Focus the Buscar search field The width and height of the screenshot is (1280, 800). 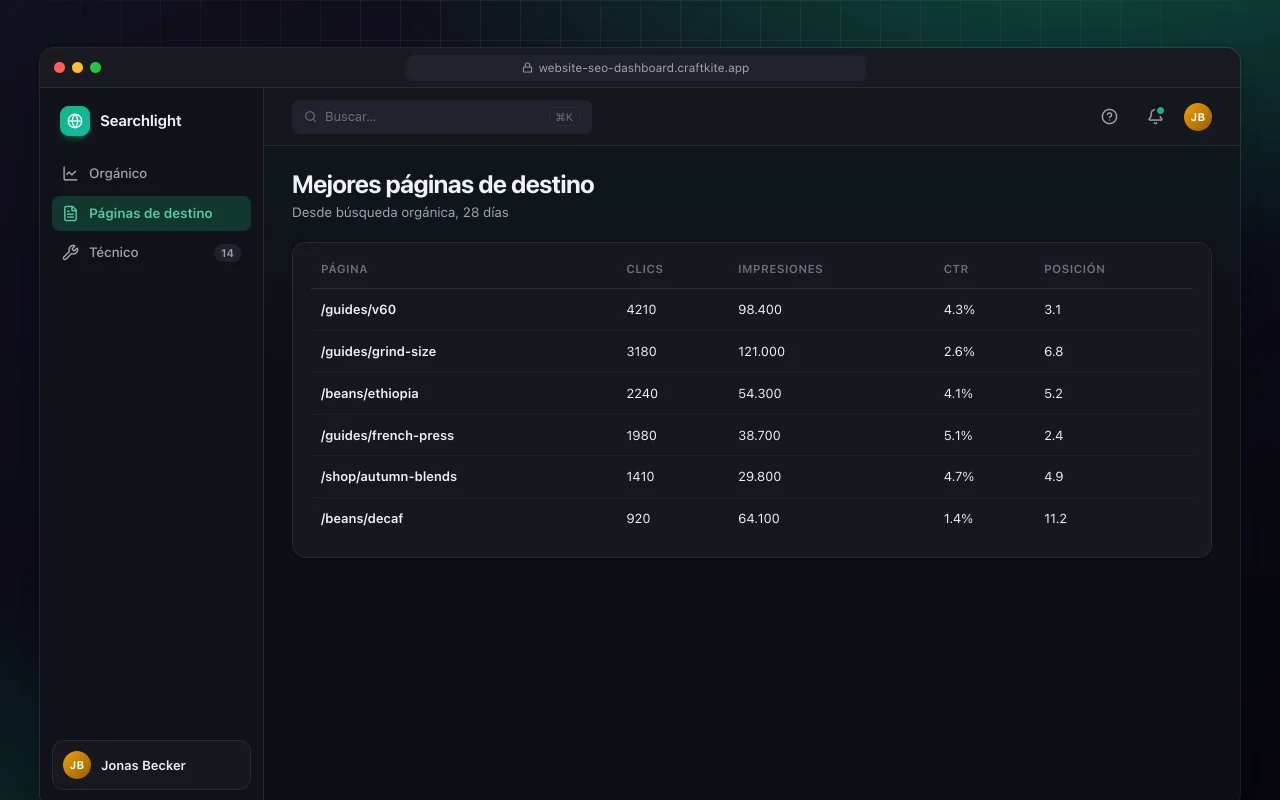click(x=442, y=117)
